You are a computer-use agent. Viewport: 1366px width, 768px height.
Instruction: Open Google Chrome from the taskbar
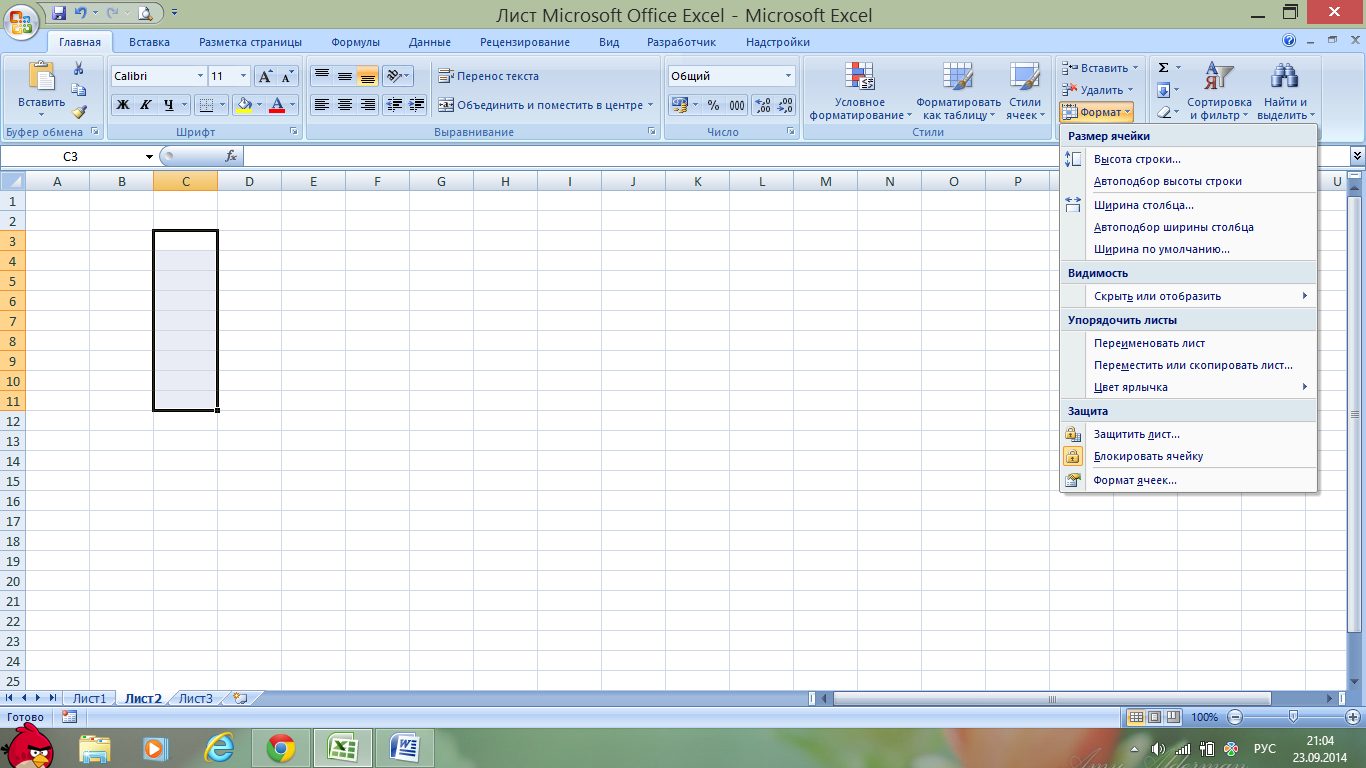tap(280, 748)
